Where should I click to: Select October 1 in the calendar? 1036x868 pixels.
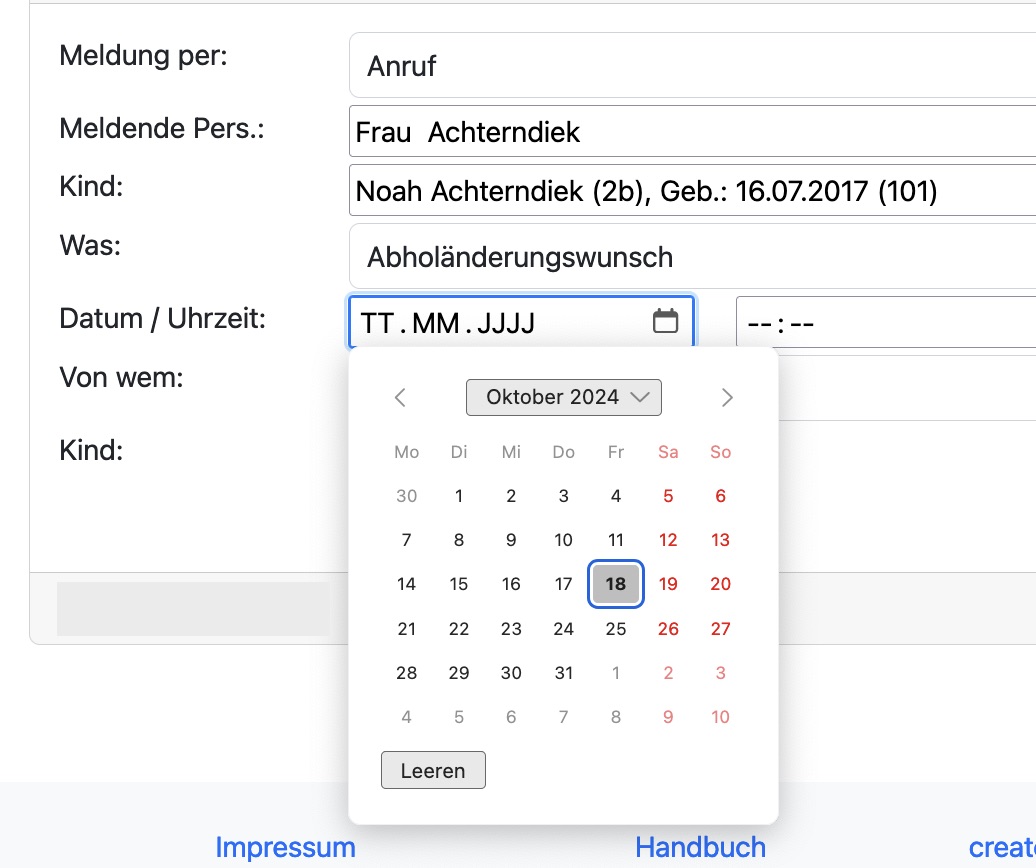(x=458, y=496)
